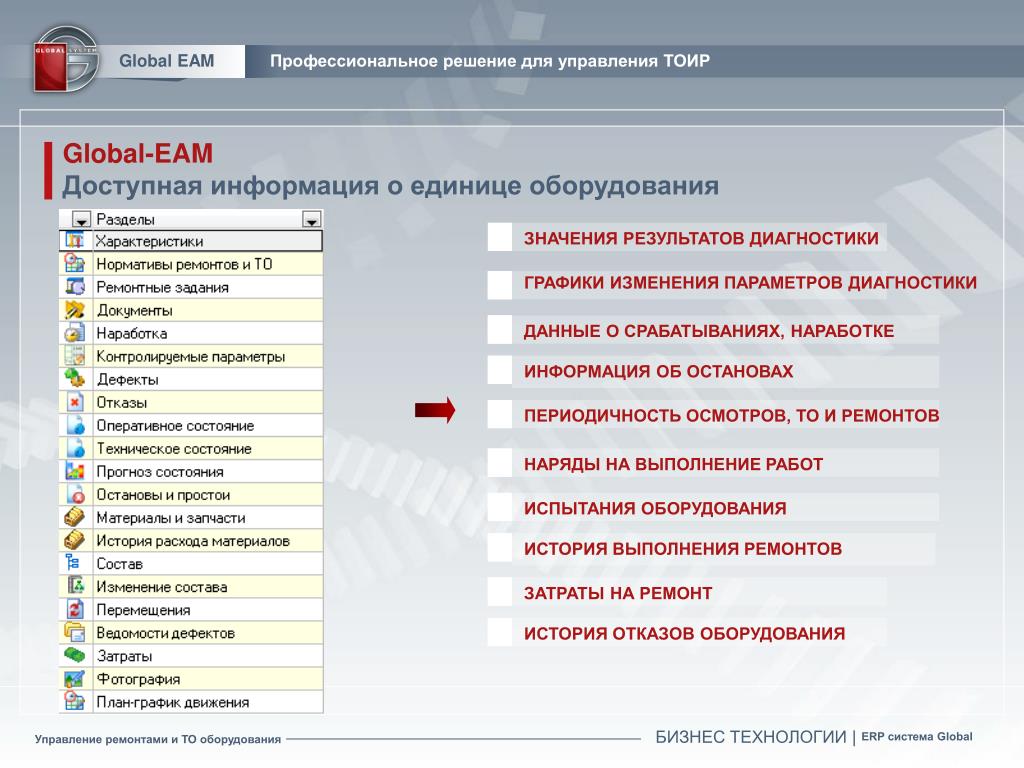1024x768 pixels.
Task: Select the Фотография section
Action: 191,679
